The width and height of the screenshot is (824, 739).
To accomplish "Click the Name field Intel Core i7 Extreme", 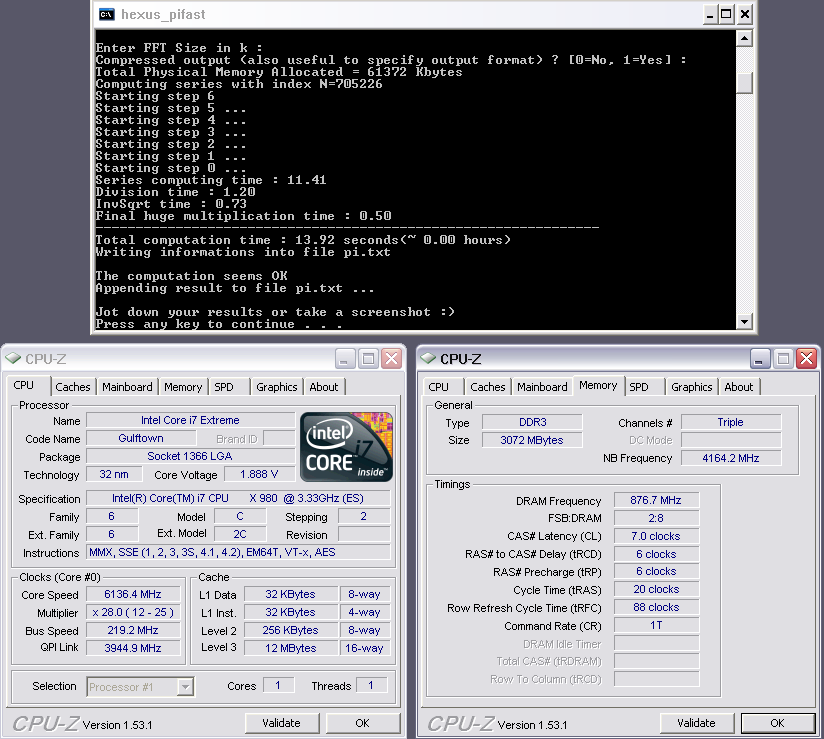I will pos(190,420).
